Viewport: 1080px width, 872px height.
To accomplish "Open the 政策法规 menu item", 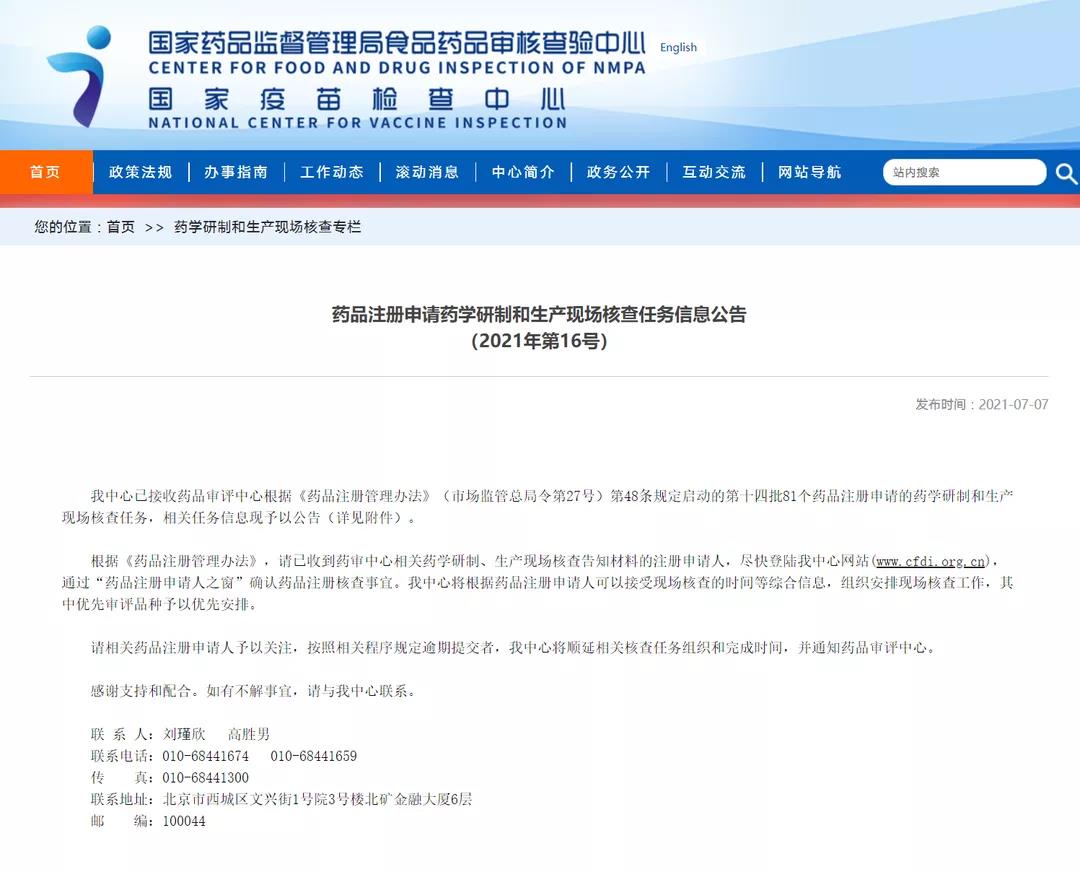I will [141, 172].
